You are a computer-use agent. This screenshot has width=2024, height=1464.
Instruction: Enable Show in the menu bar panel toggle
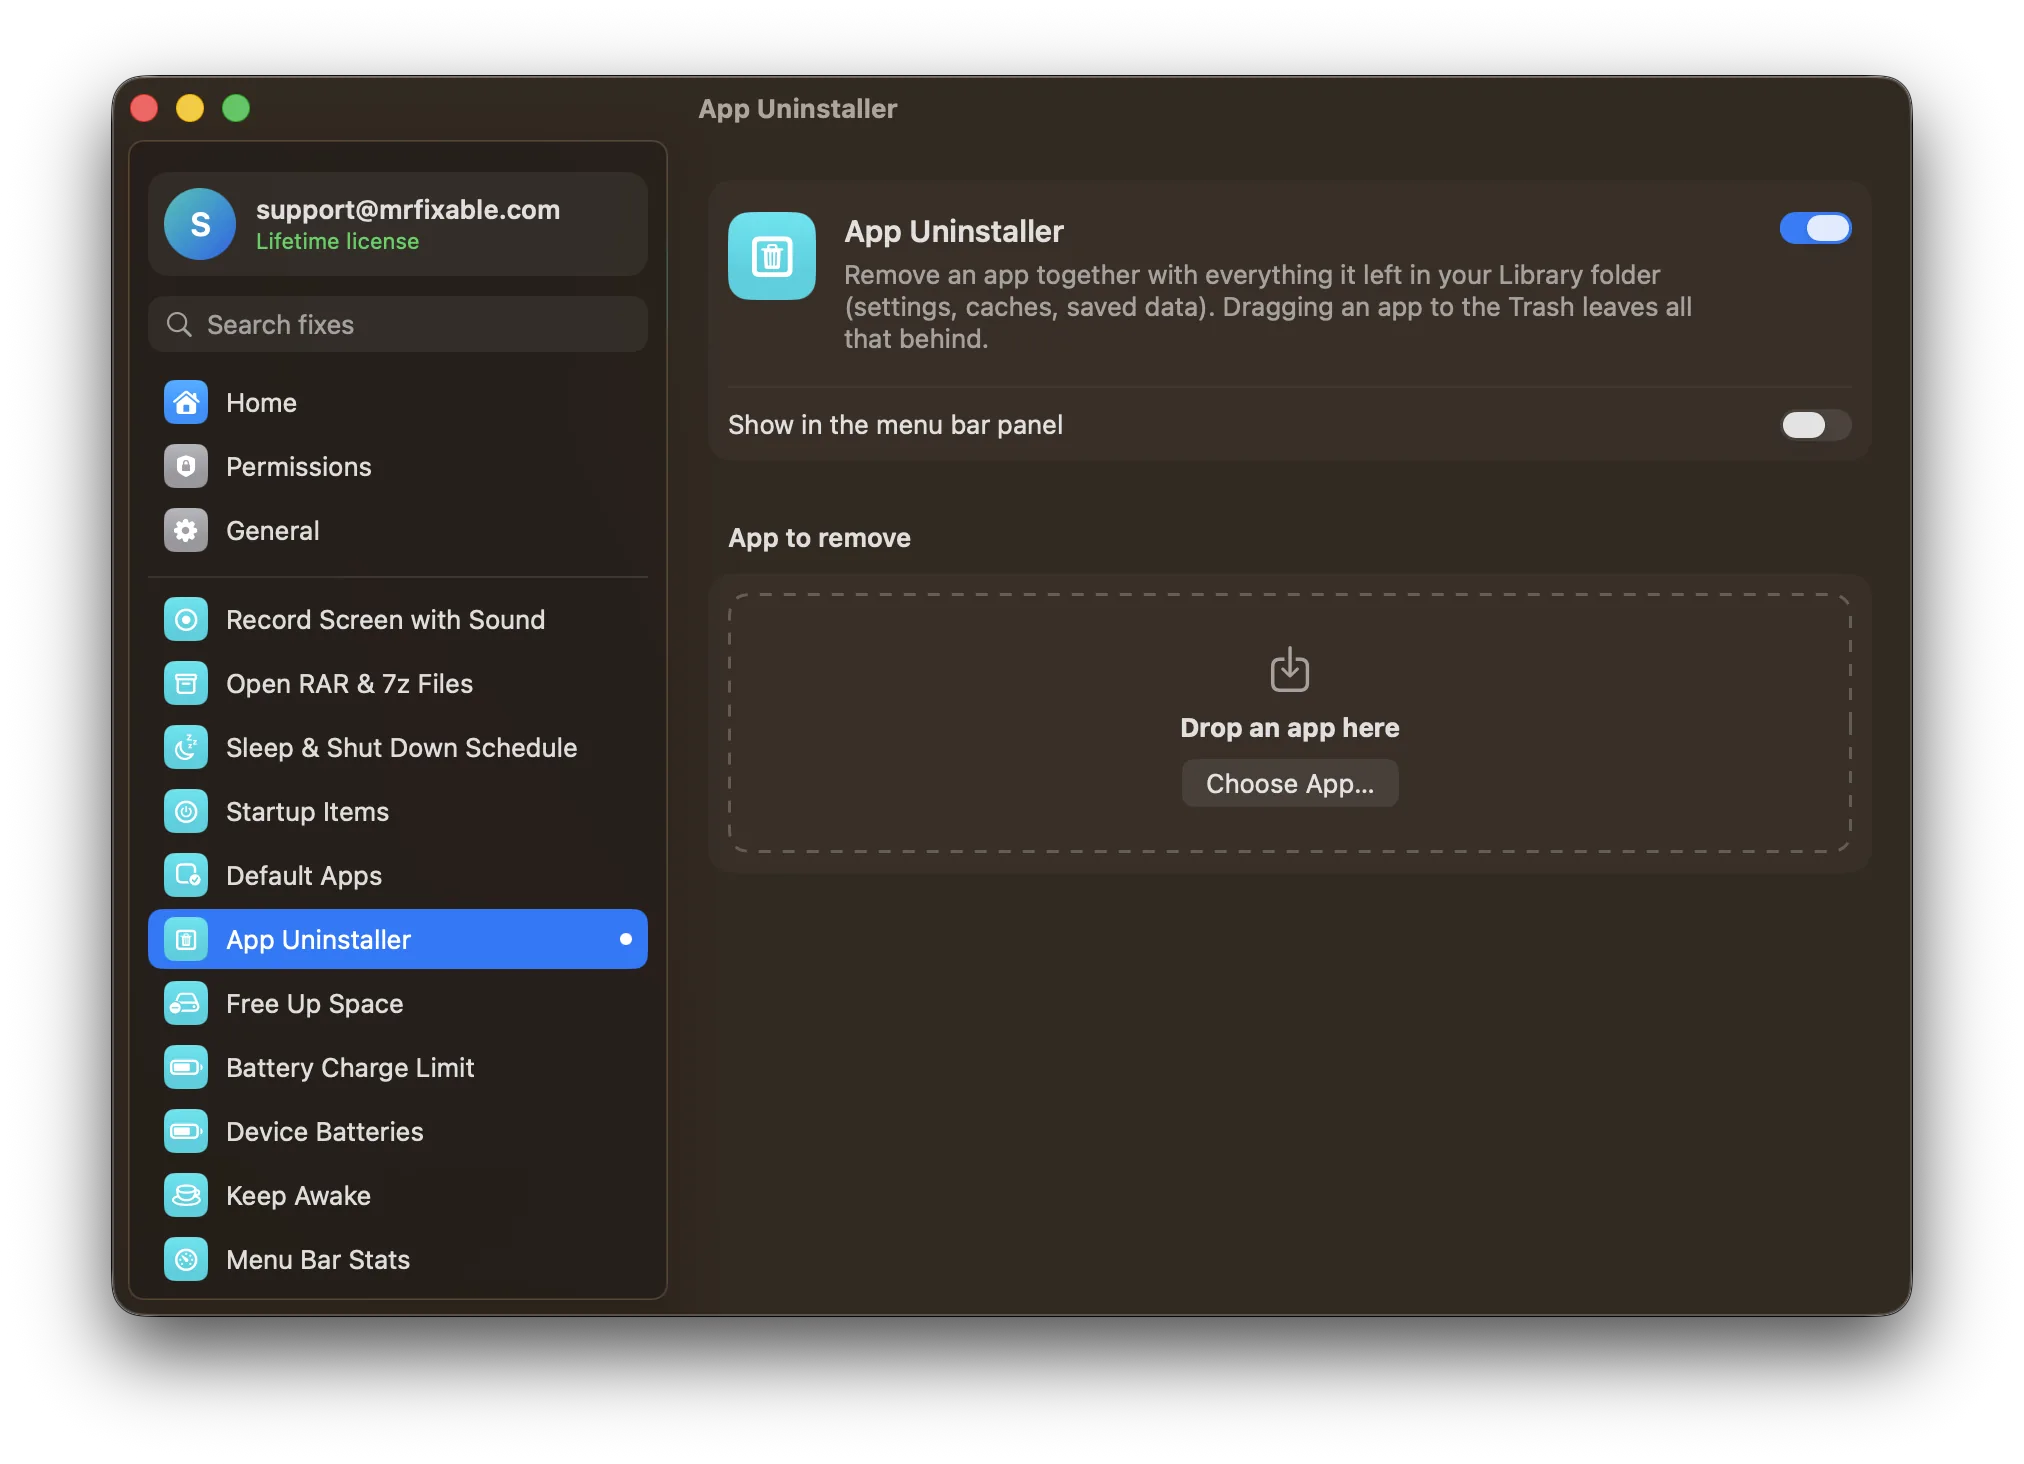[x=1815, y=425]
